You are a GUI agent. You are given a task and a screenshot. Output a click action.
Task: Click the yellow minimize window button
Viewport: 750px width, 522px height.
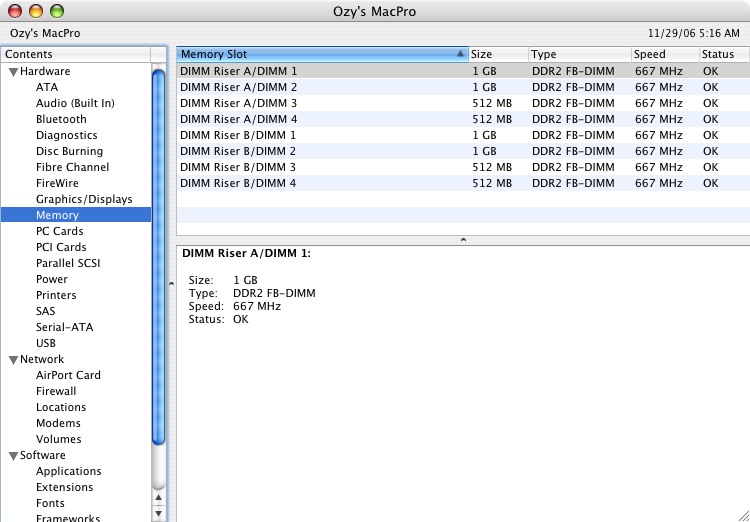36,12
